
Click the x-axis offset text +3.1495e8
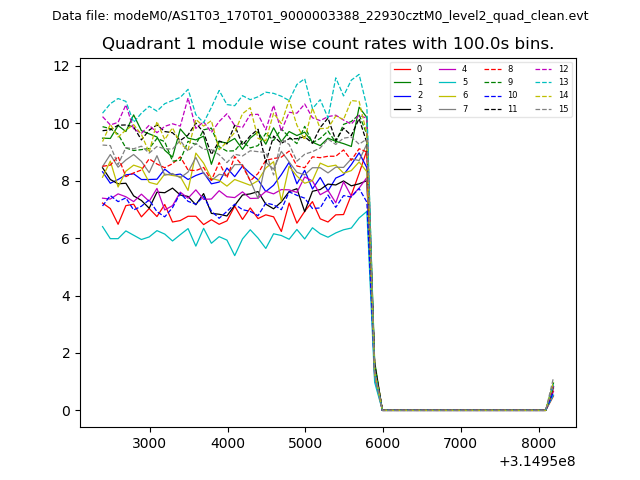(536, 461)
